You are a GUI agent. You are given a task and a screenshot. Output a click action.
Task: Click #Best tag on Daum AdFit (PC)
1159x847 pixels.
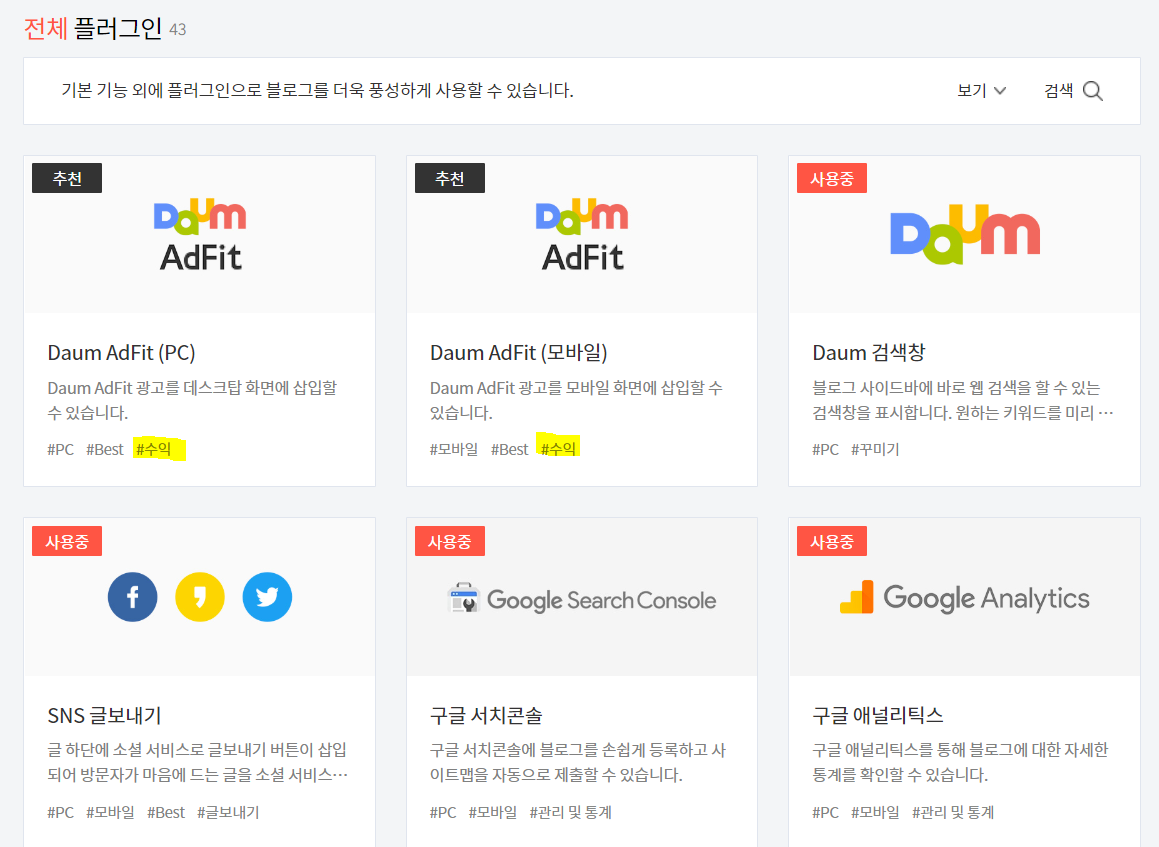click(104, 449)
